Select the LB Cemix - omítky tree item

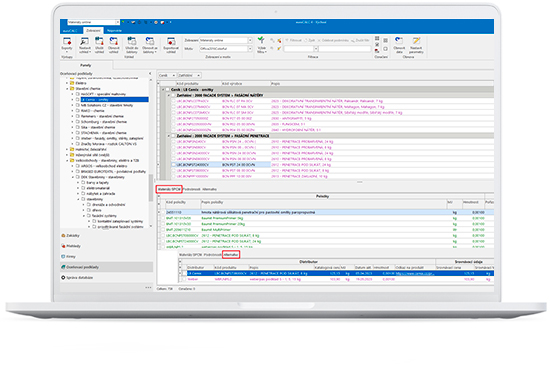click(x=114, y=100)
